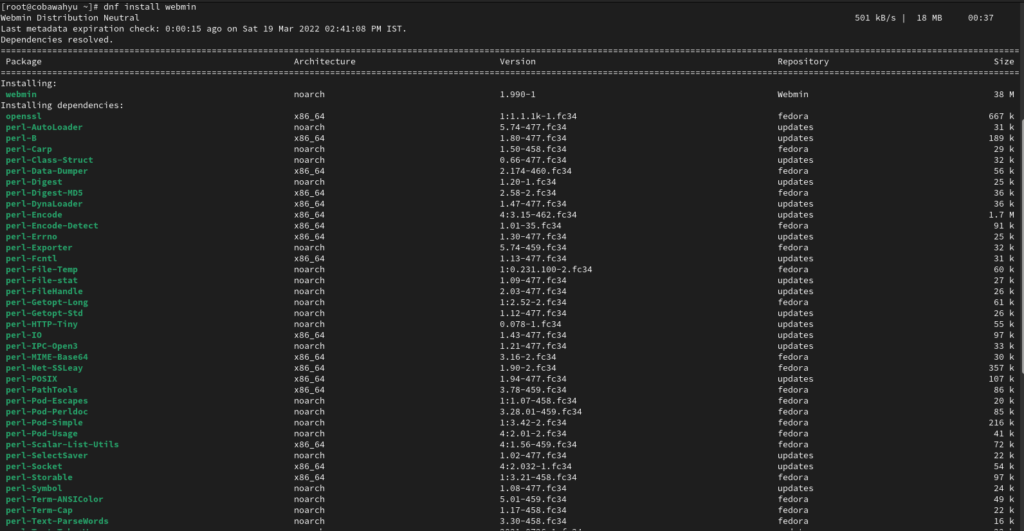Click the Architecture column header
This screenshot has height=531, width=1024.
(324, 62)
